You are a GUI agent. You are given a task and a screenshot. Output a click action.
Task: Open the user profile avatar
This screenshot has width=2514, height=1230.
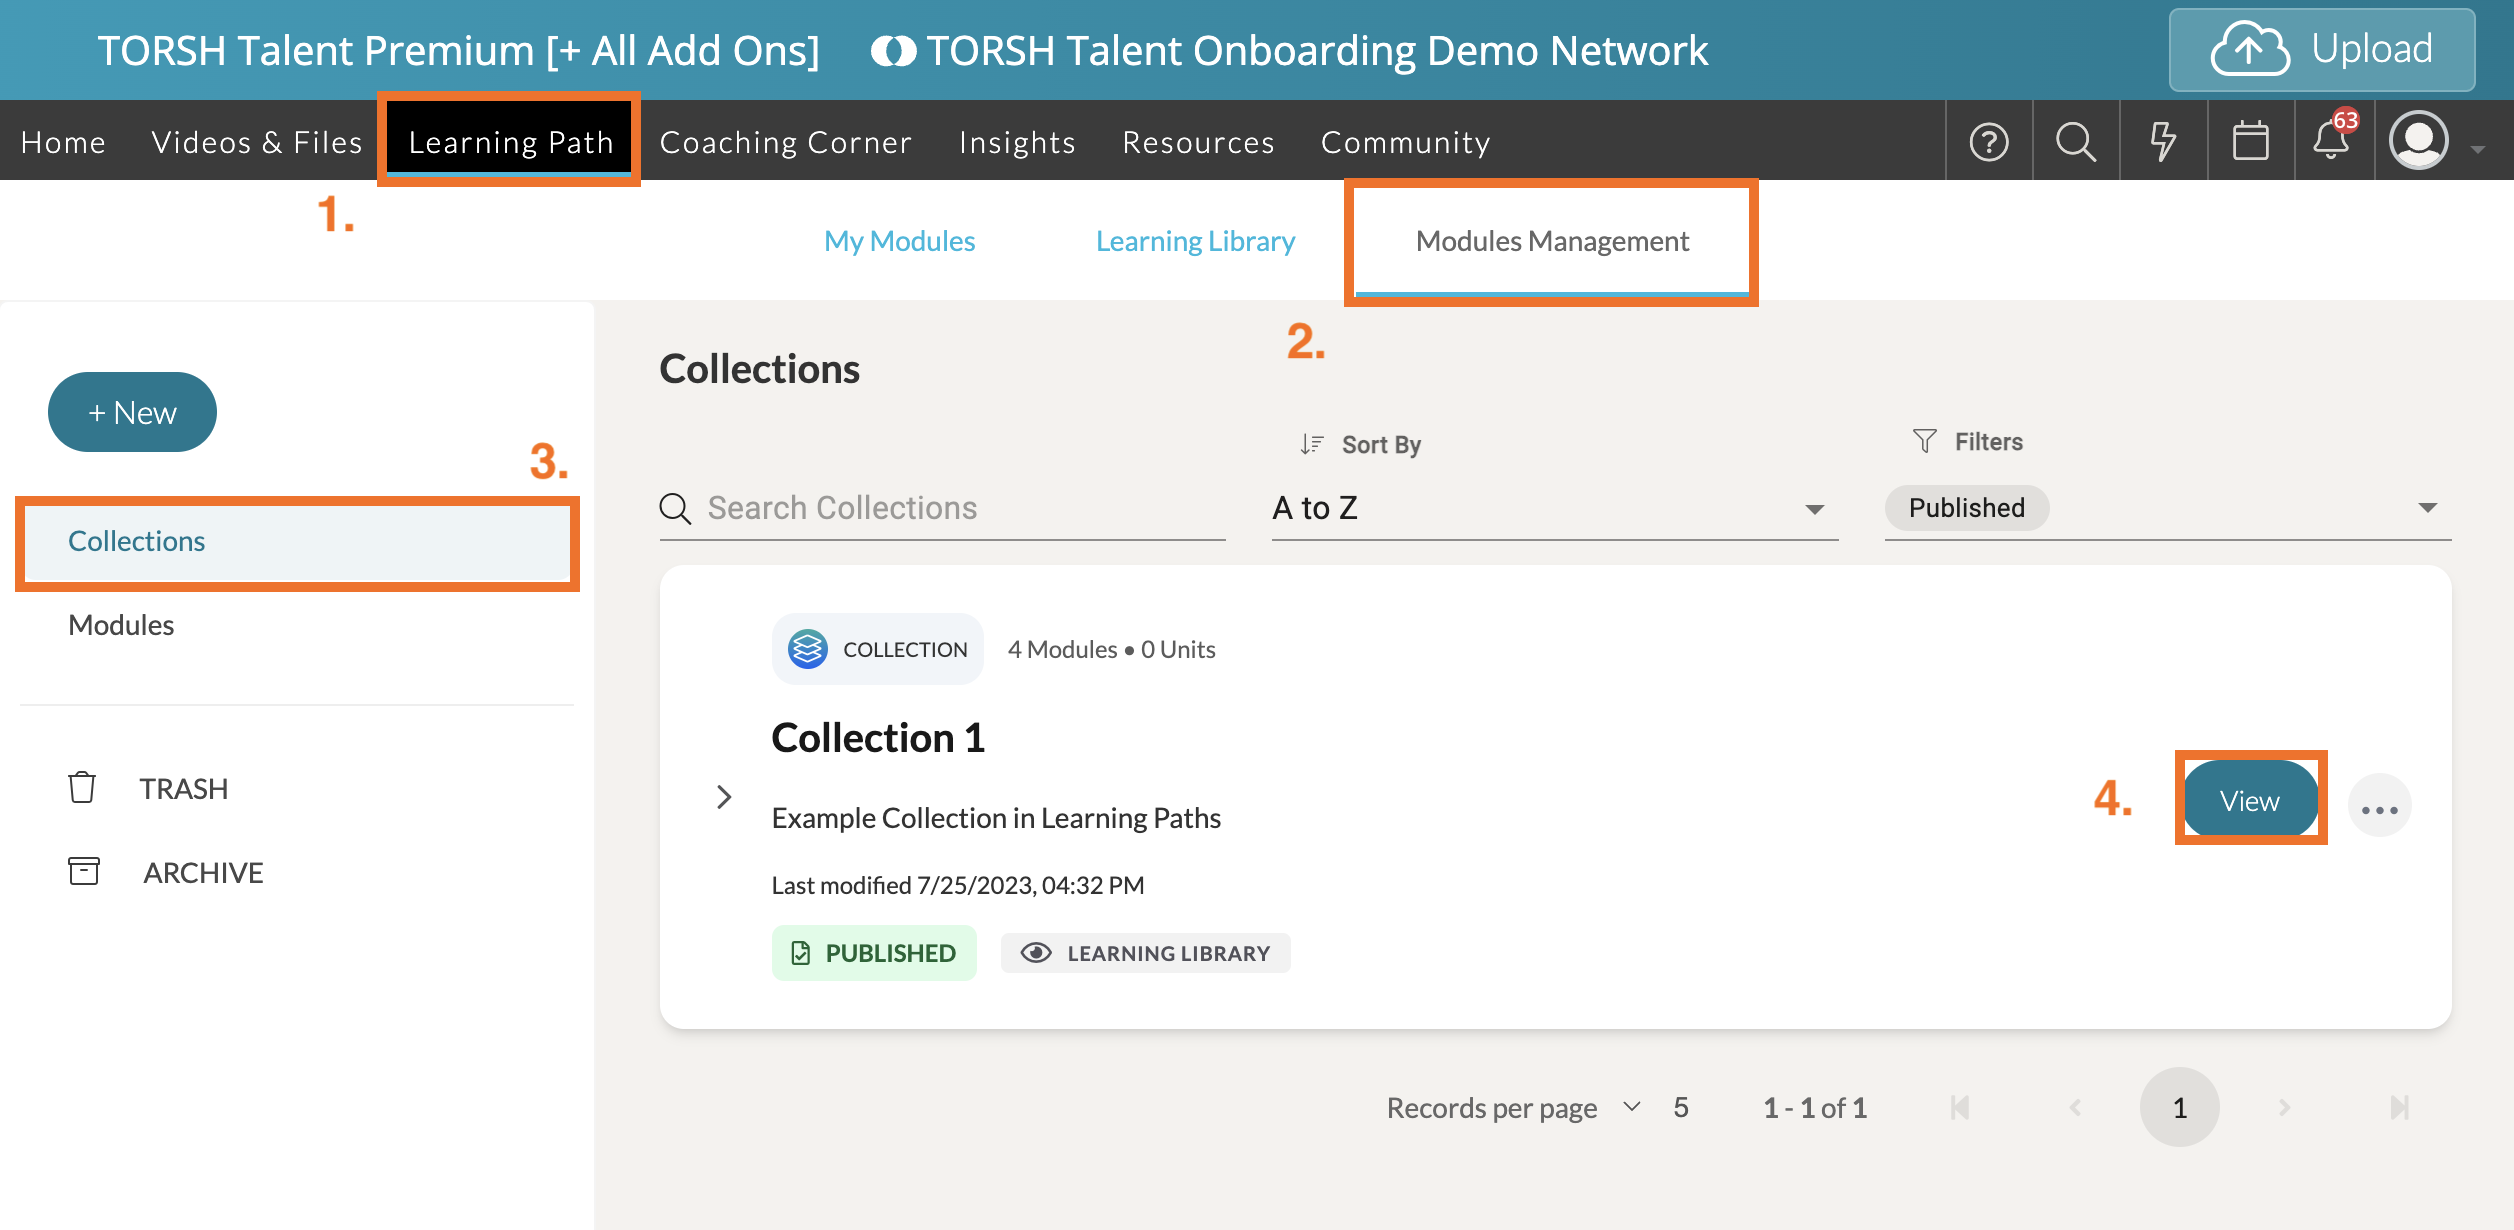[x=2419, y=141]
